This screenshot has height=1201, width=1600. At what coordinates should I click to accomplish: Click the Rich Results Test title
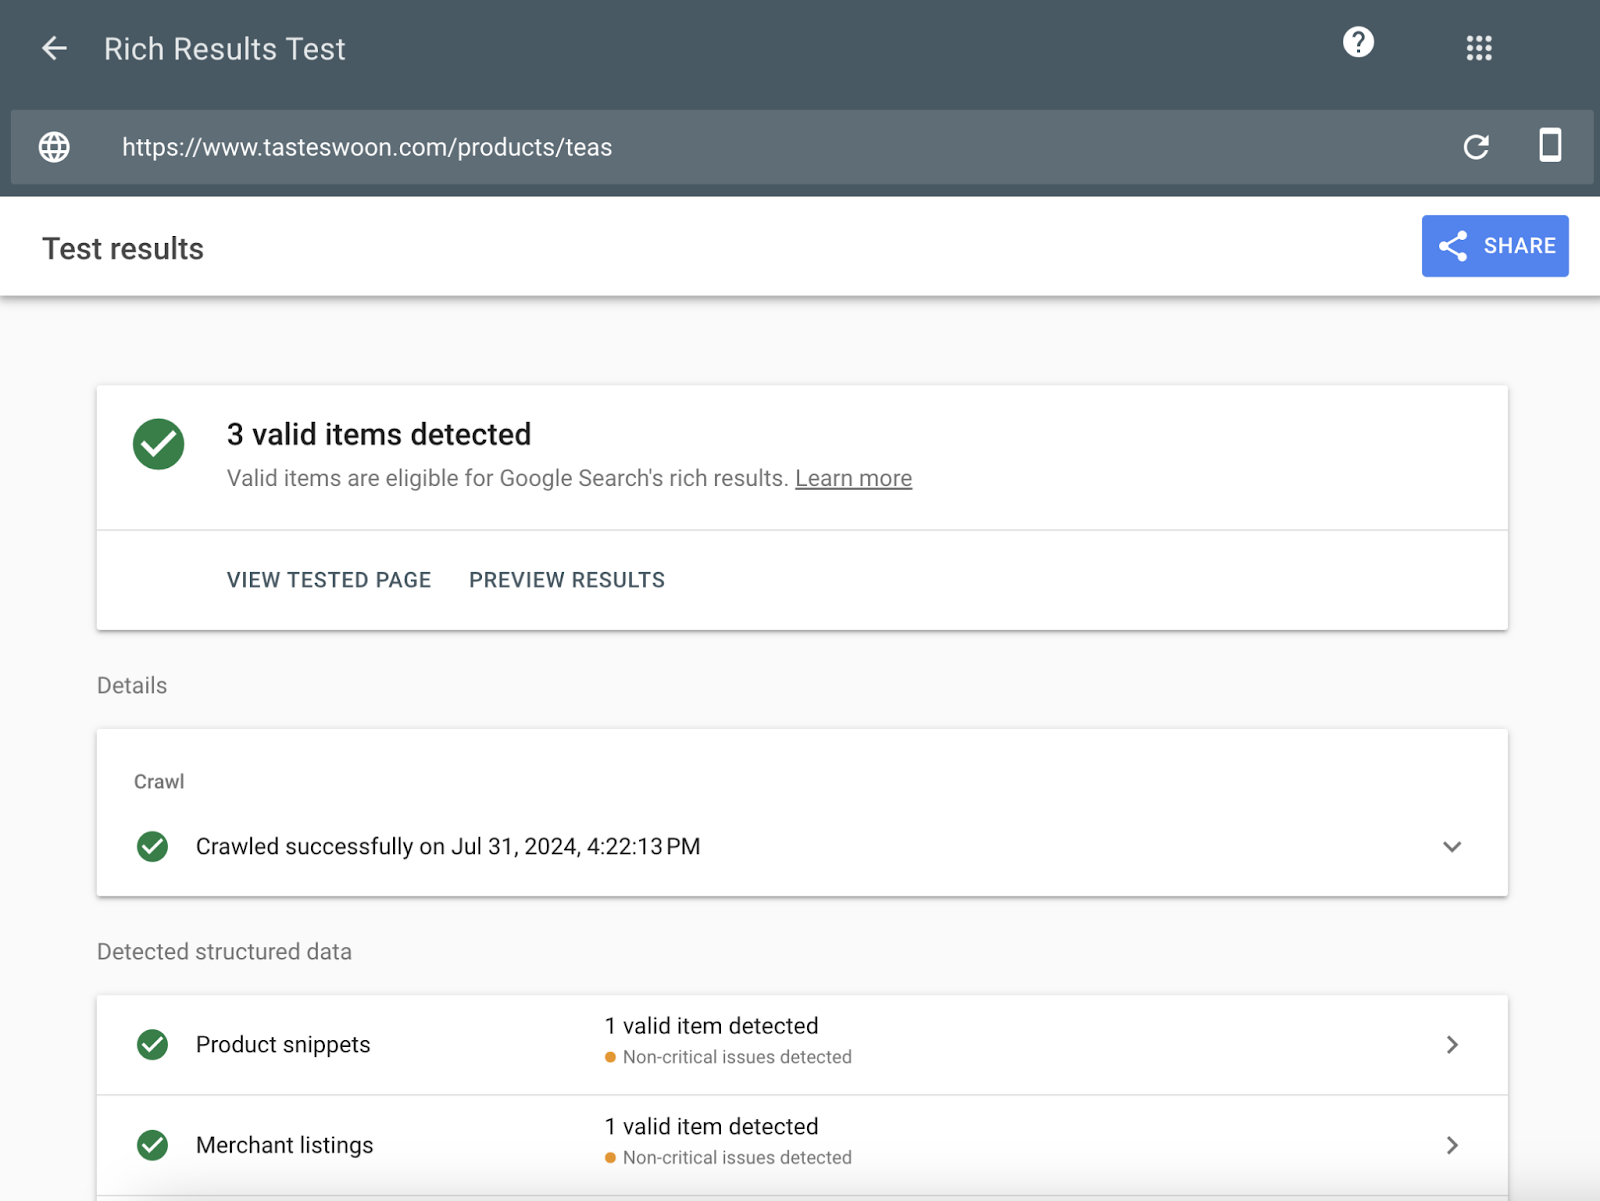tap(225, 49)
